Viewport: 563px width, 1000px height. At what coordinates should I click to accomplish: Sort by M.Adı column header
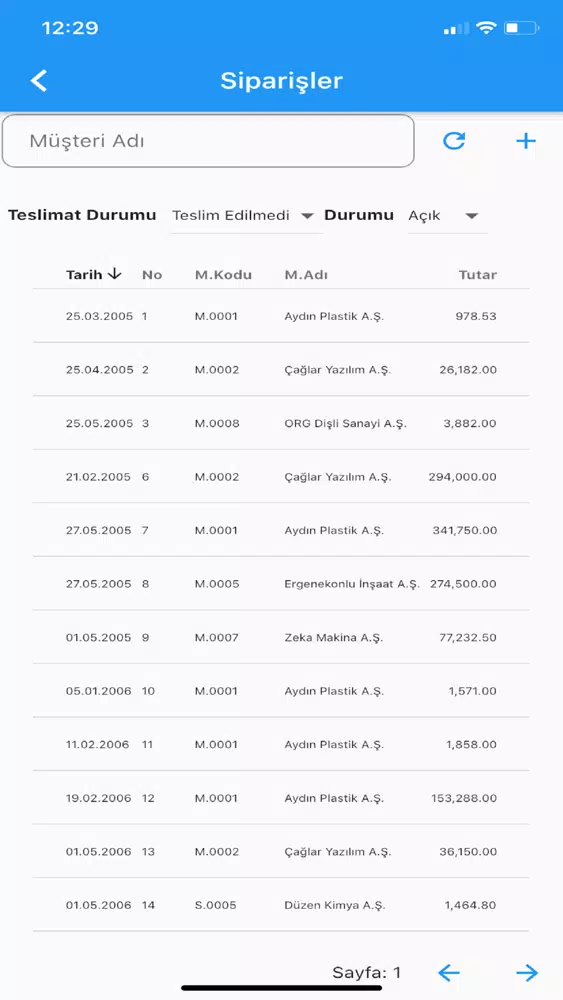pos(306,275)
